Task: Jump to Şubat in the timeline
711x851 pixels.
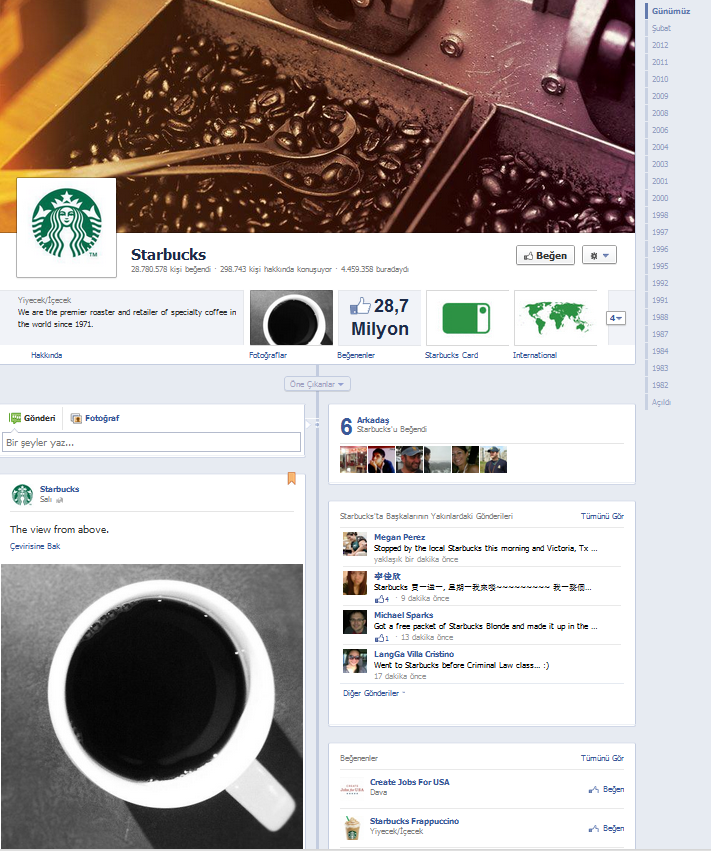Action: [661, 28]
